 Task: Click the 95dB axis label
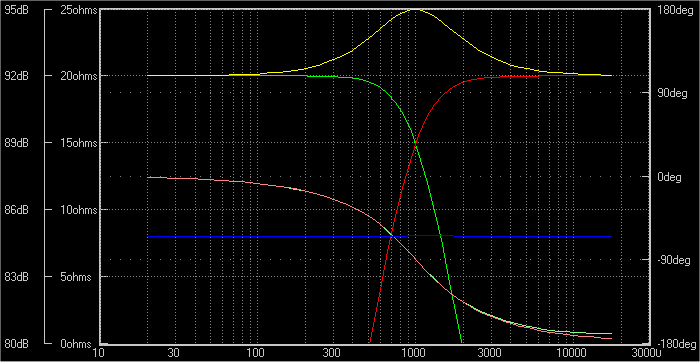pos(16,10)
